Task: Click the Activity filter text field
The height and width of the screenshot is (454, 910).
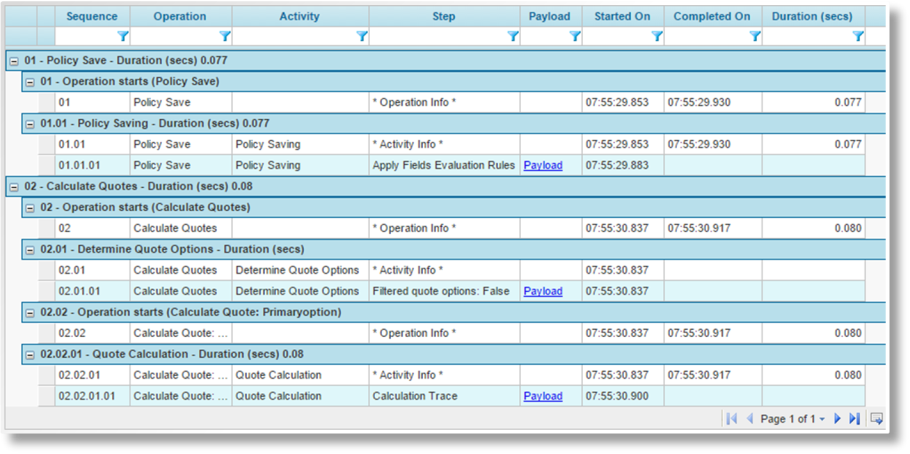Action: tap(292, 36)
